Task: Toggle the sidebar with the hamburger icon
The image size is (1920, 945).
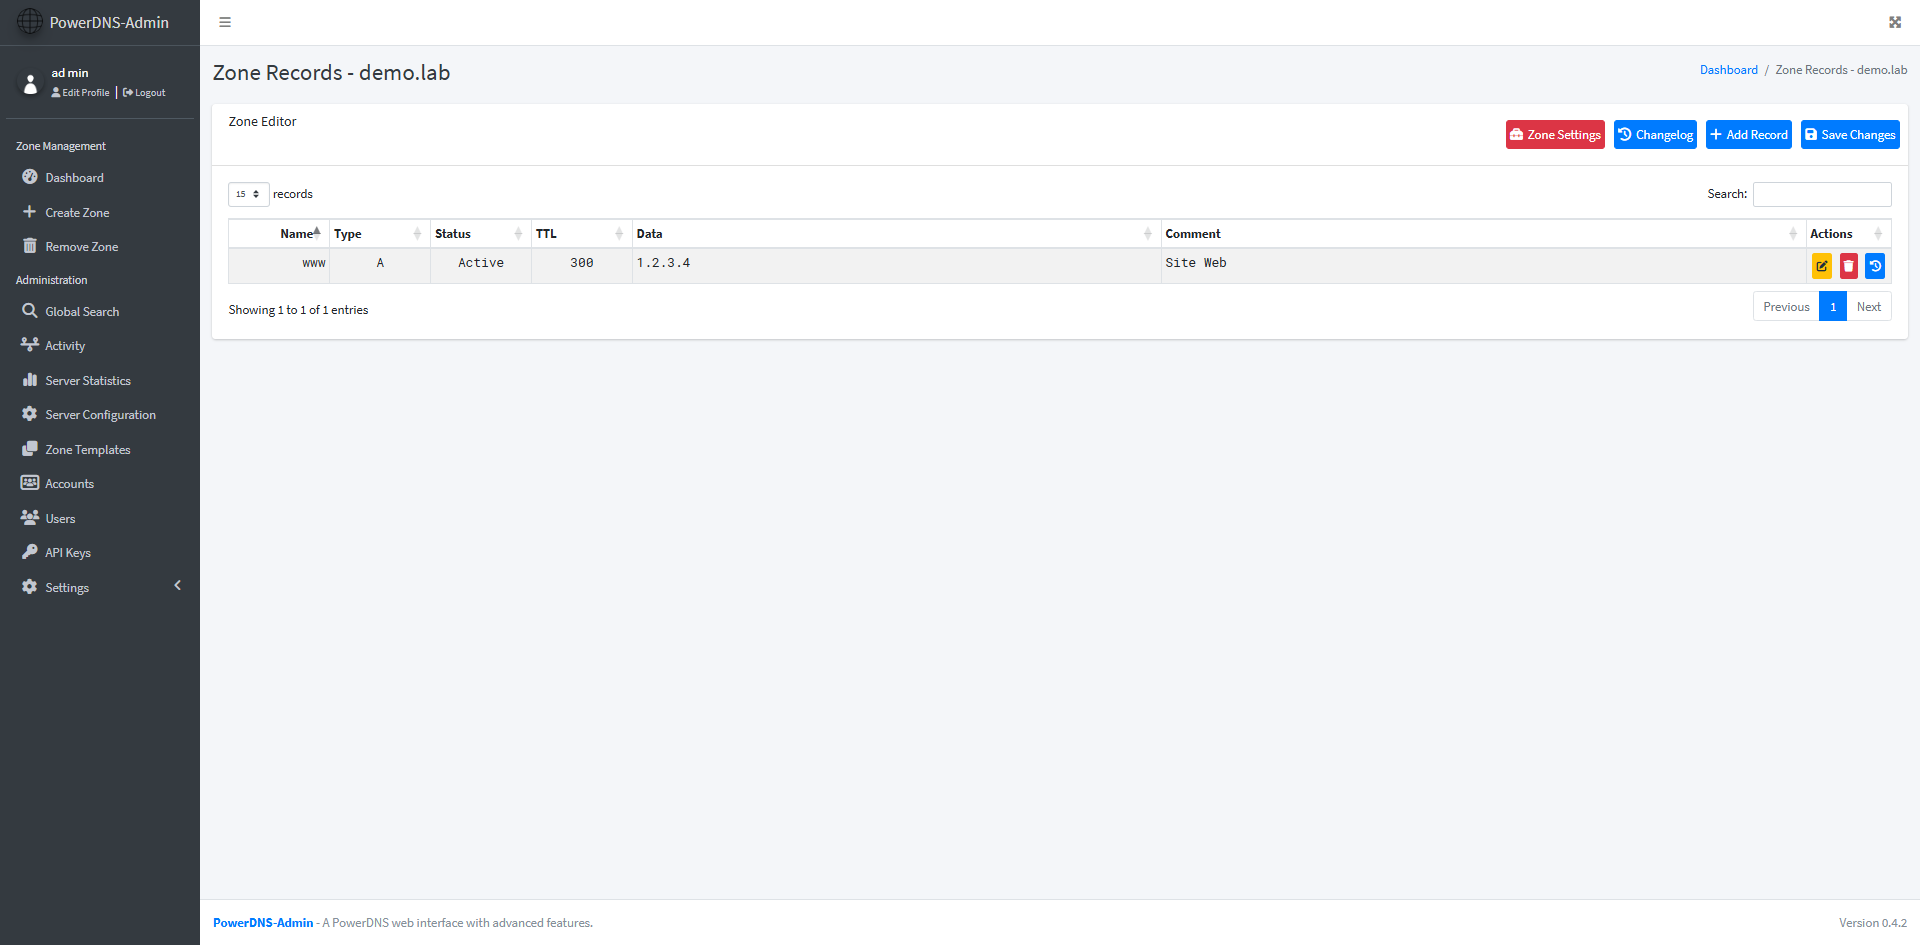Action: [x=225, y=22]
